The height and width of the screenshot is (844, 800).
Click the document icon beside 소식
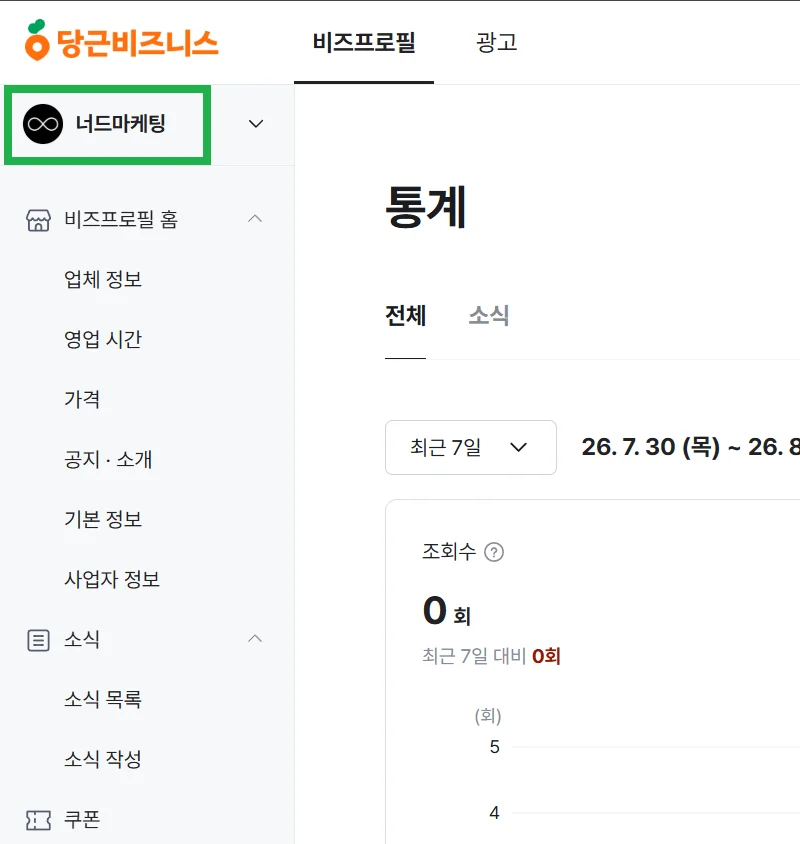pyautogui.click(x=38, y=640)
